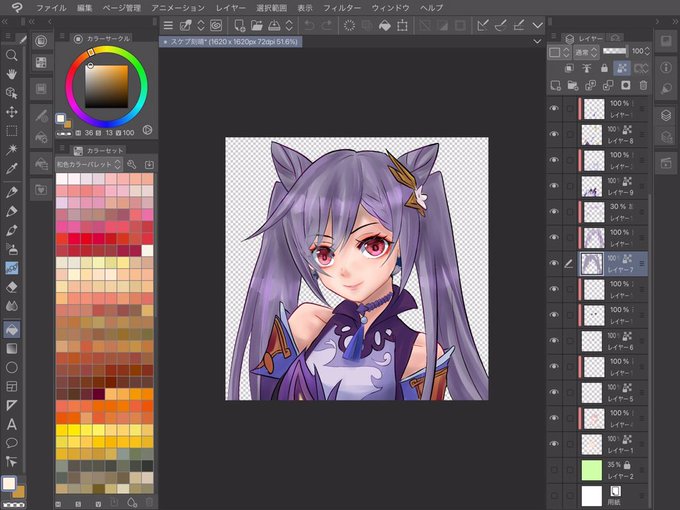Viewport: 680px width, 510px height.
Task: Toggle Lock transparent pixels in layer panel
Action: coord(621,68)
